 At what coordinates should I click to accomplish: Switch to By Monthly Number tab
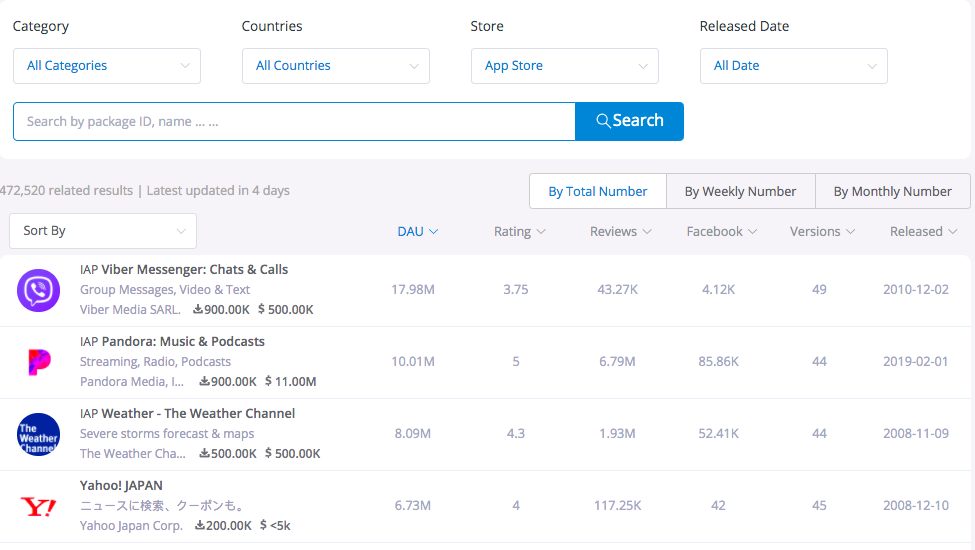point(892,191)
